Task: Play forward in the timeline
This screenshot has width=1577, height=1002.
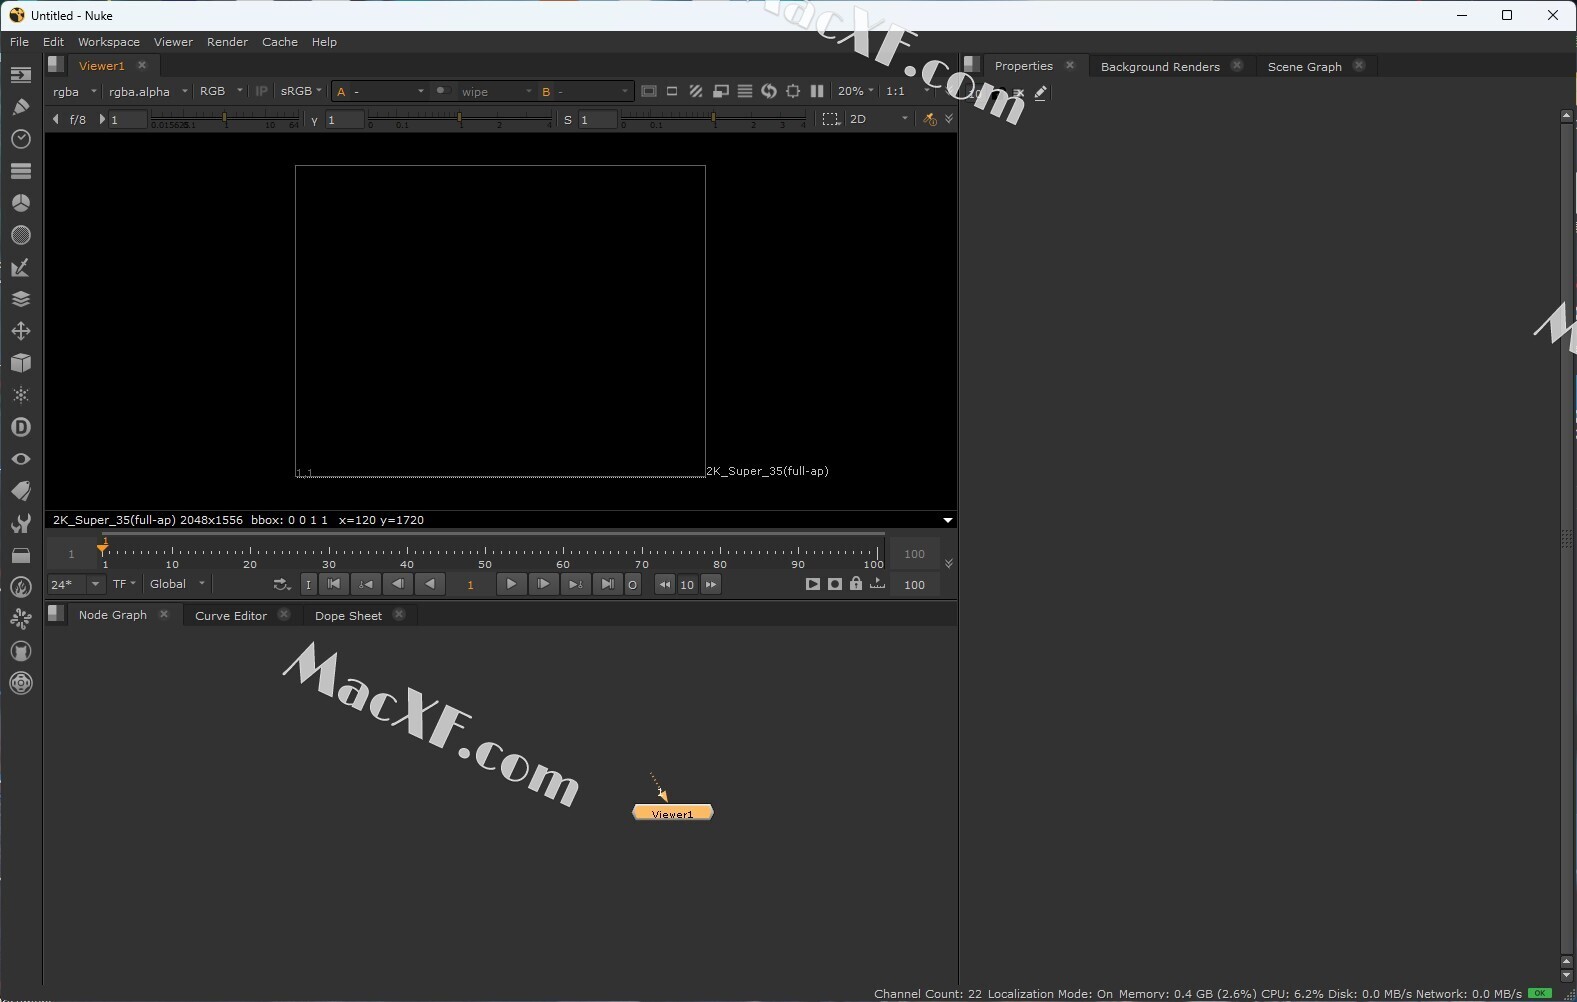Action: click(511, 584)
